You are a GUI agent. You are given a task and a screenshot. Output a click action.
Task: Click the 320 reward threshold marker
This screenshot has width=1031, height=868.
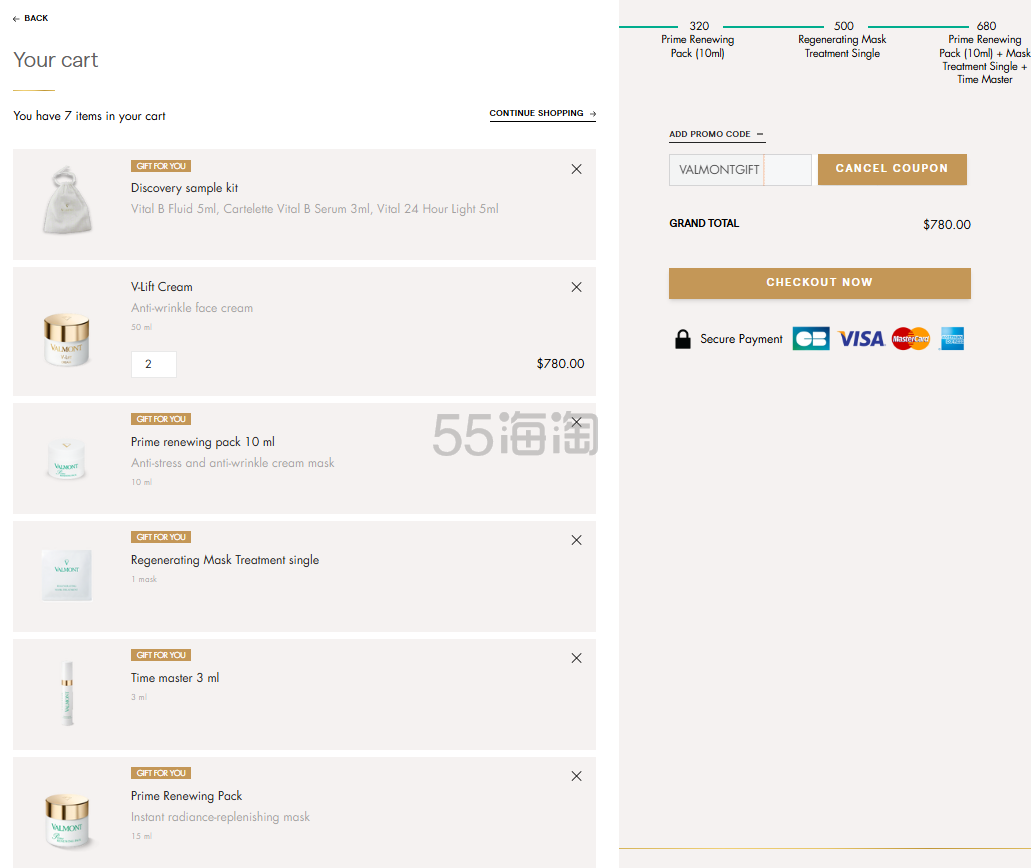point(699,26)
